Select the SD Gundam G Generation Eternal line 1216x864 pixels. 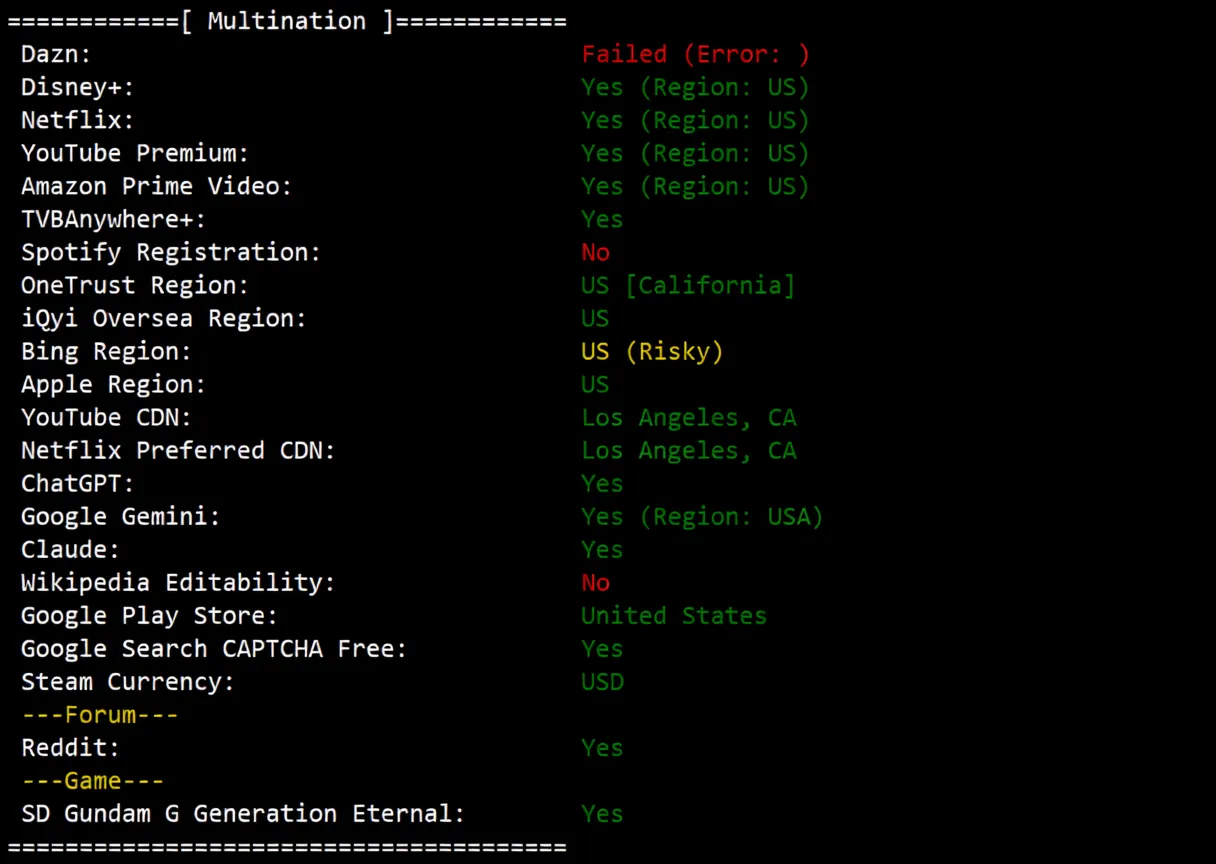[244, 812]
